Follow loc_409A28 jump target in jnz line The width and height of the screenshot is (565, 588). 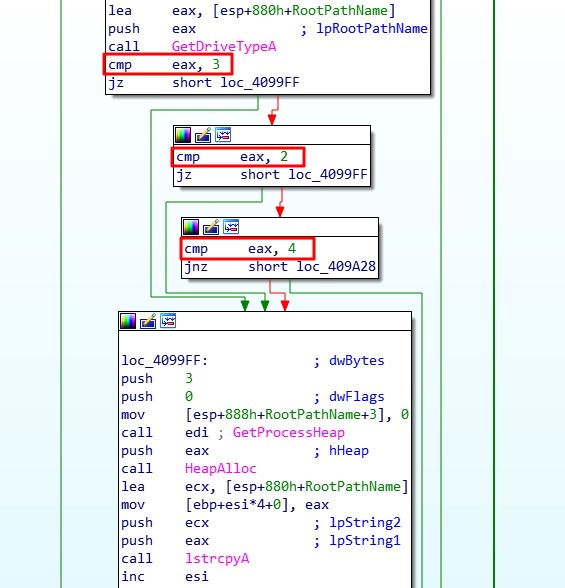[336, 267]
